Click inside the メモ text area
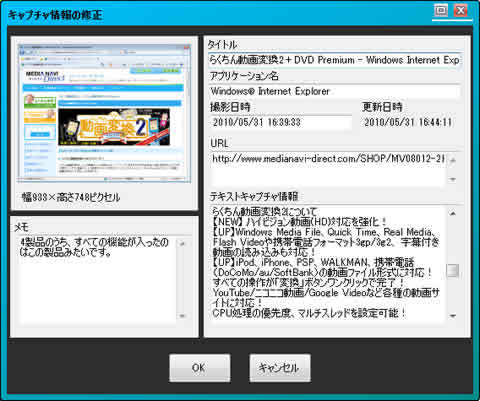Image resolution: width=480 pixels, height=401 pixels. coord(98,280)
